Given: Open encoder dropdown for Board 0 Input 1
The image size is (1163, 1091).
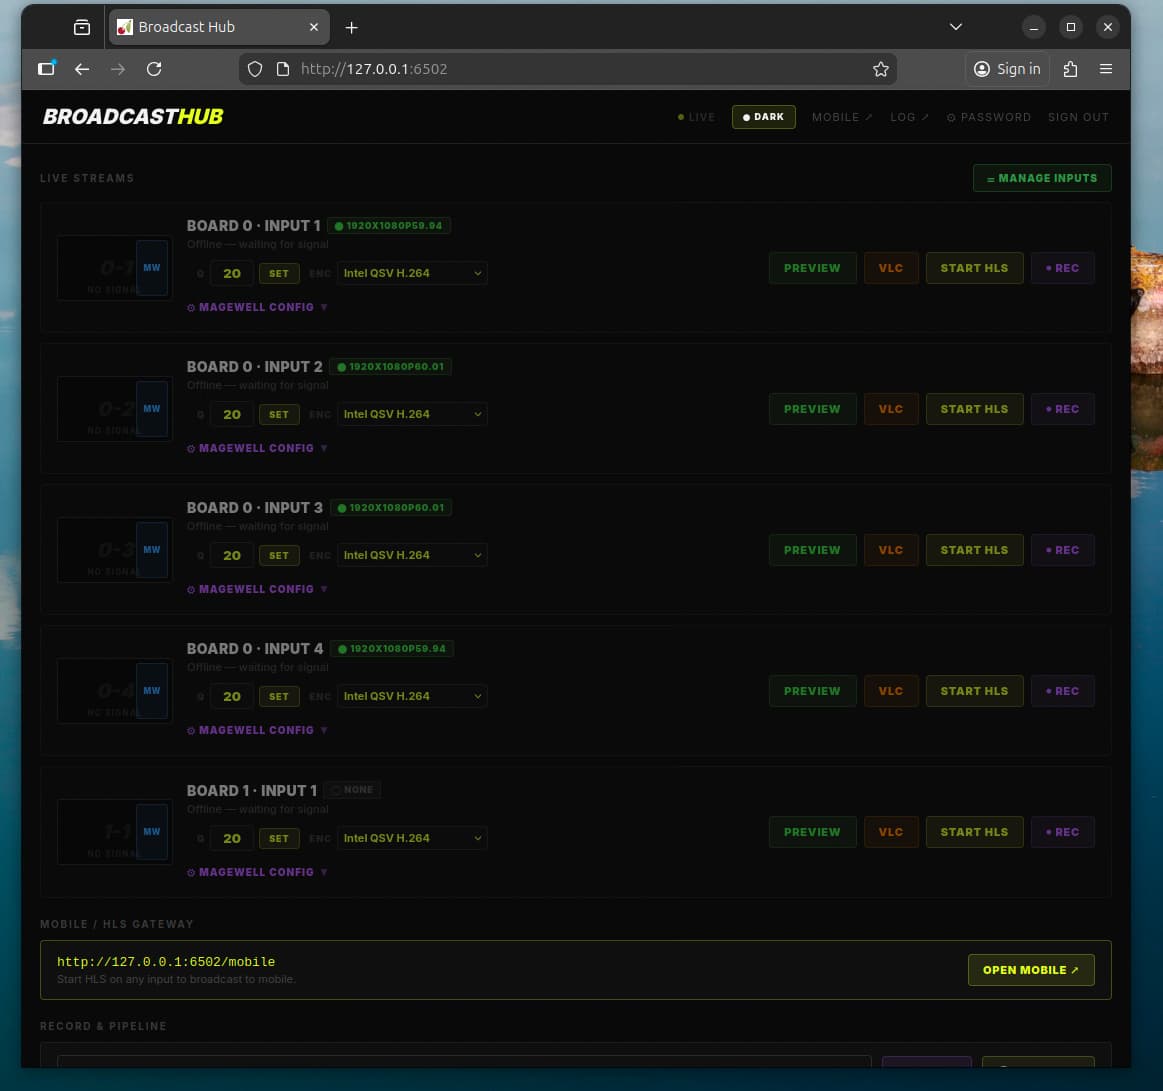Looking at the screenshot, I should pyautogui.click(x=412, y=273).
